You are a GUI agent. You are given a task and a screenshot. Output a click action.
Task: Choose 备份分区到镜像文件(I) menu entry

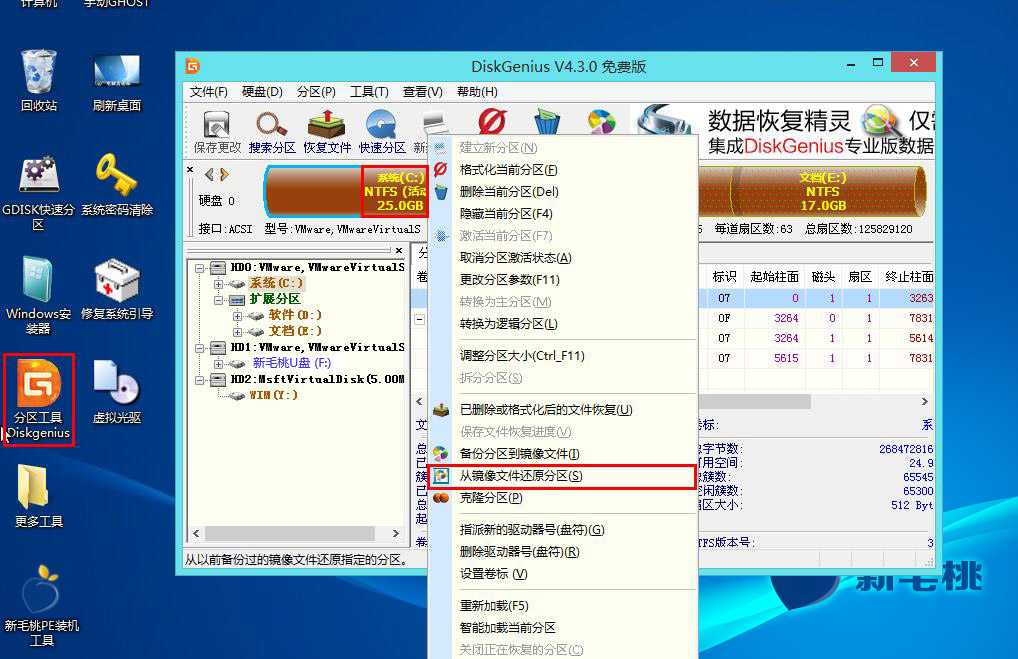pos(562,454)
